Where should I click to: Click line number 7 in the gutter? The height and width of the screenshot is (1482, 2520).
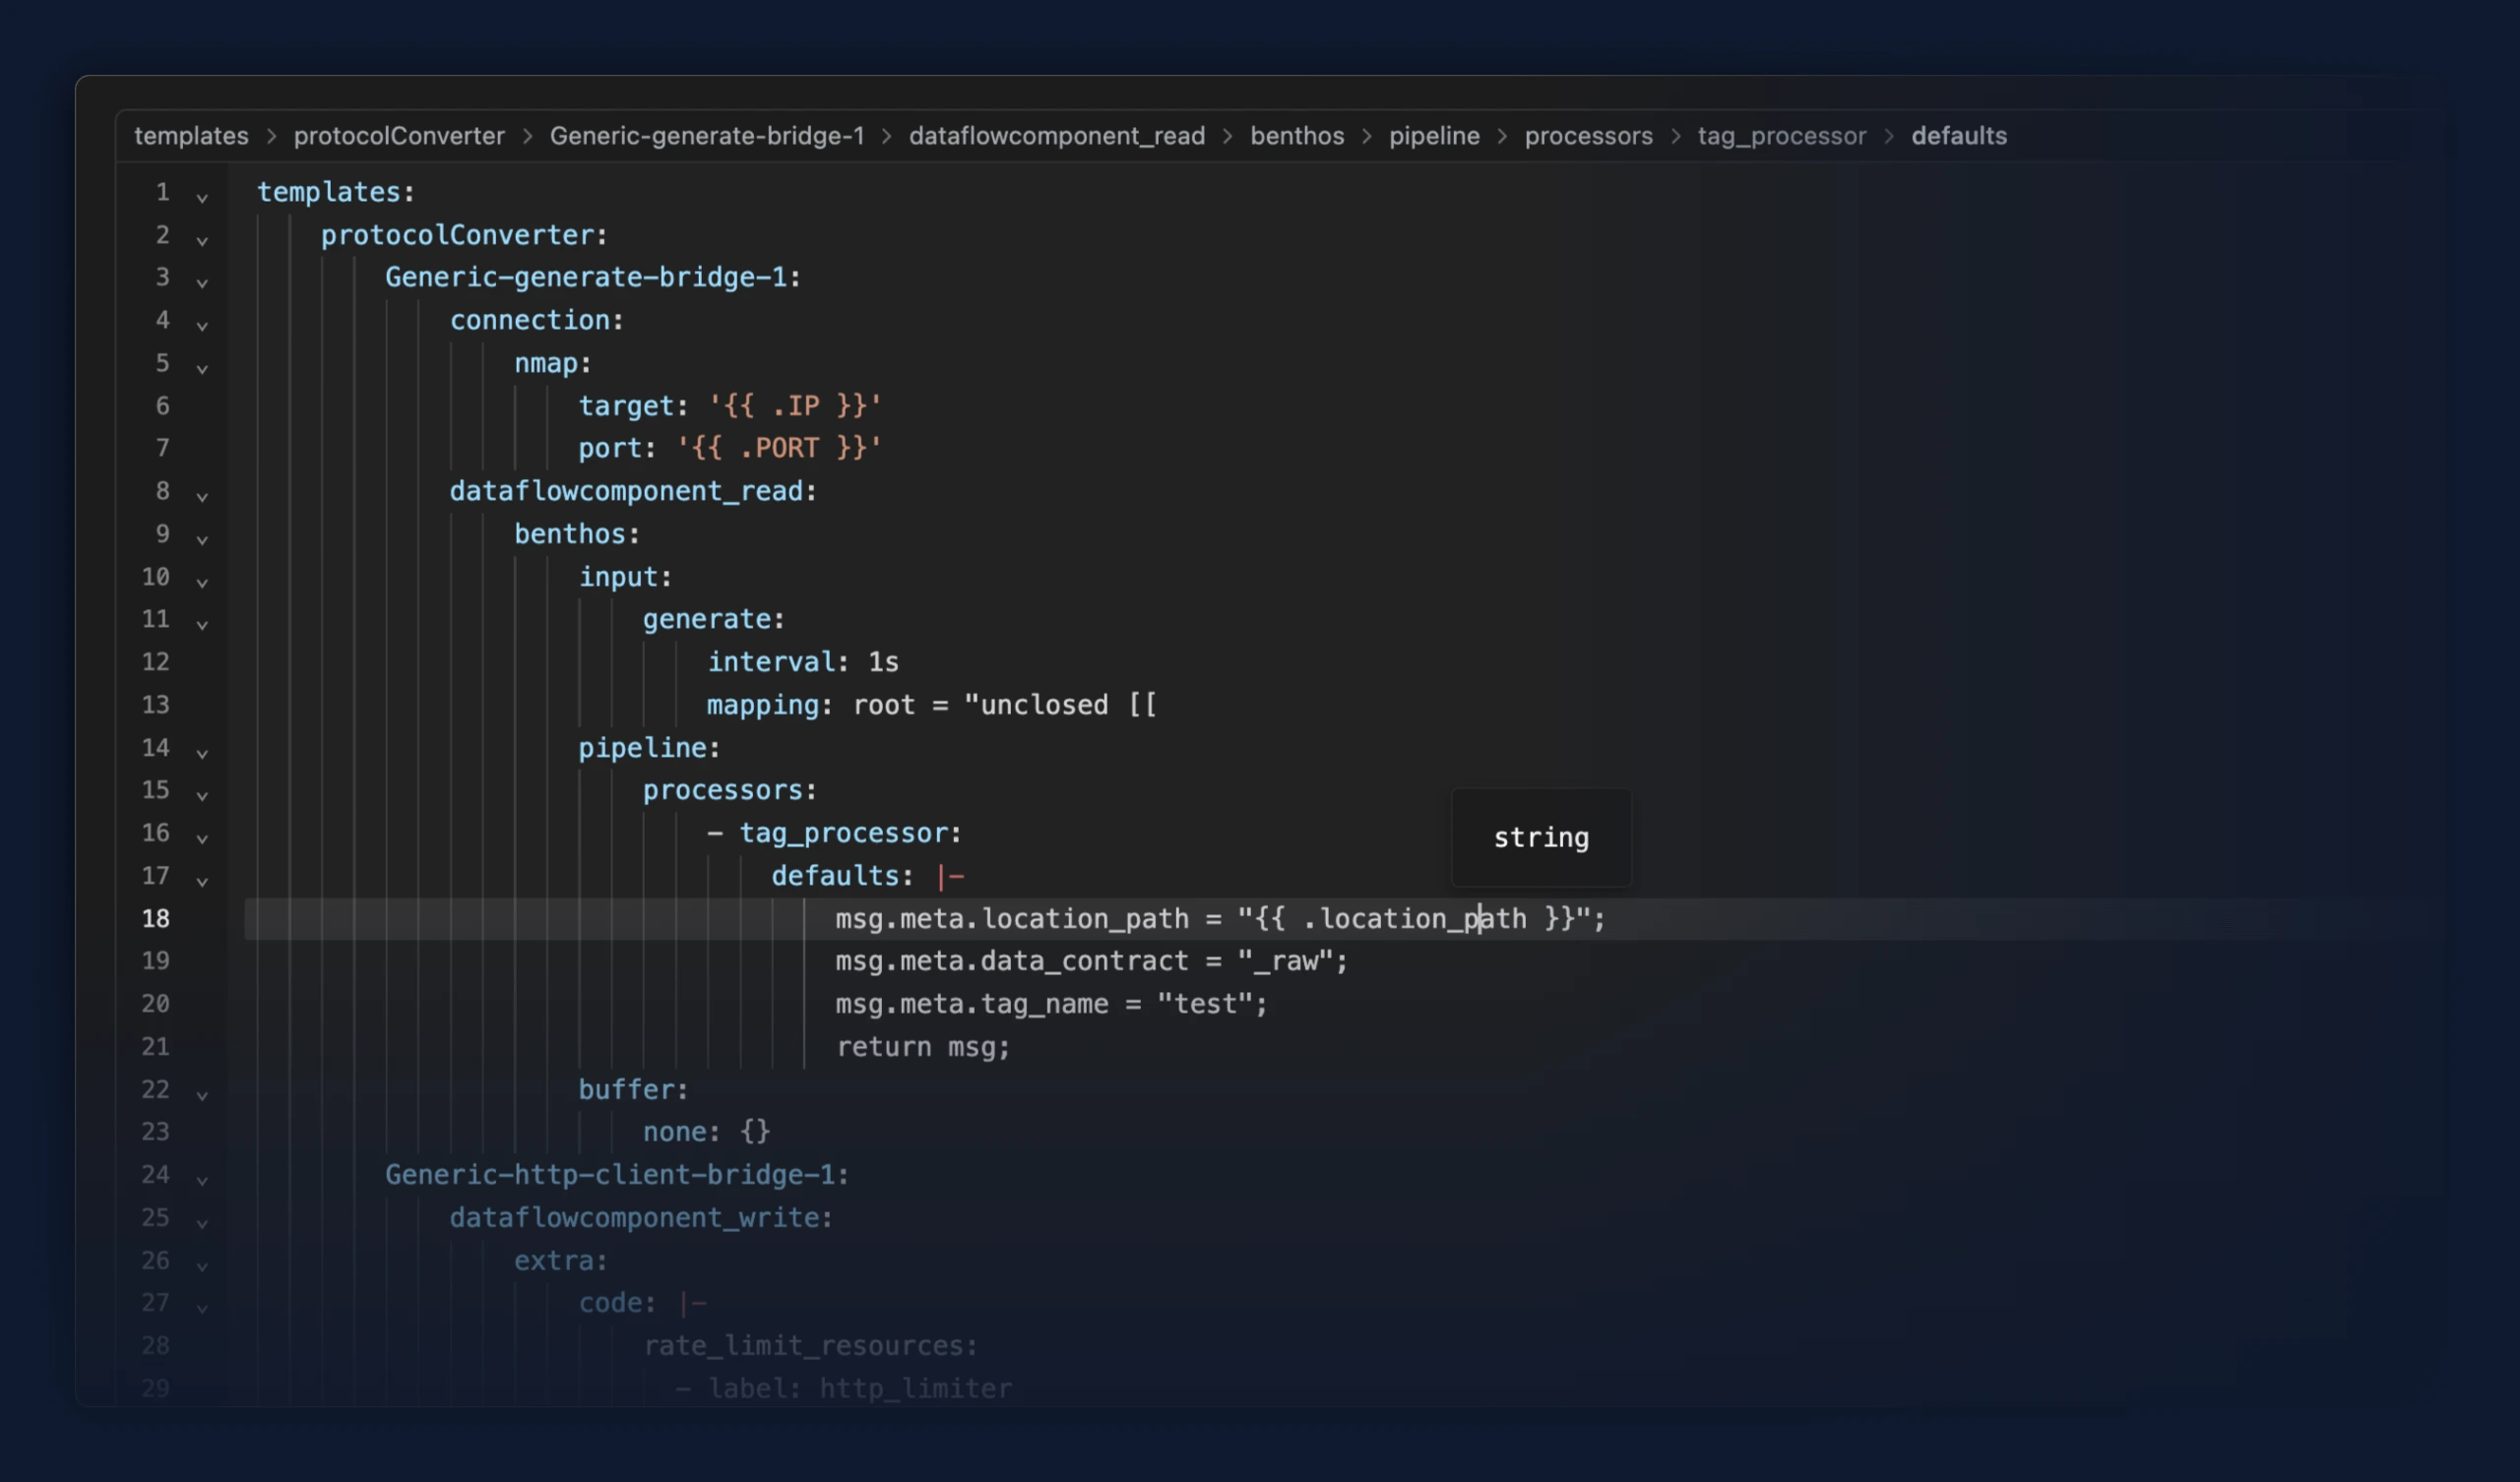click(x=162, y=448)
